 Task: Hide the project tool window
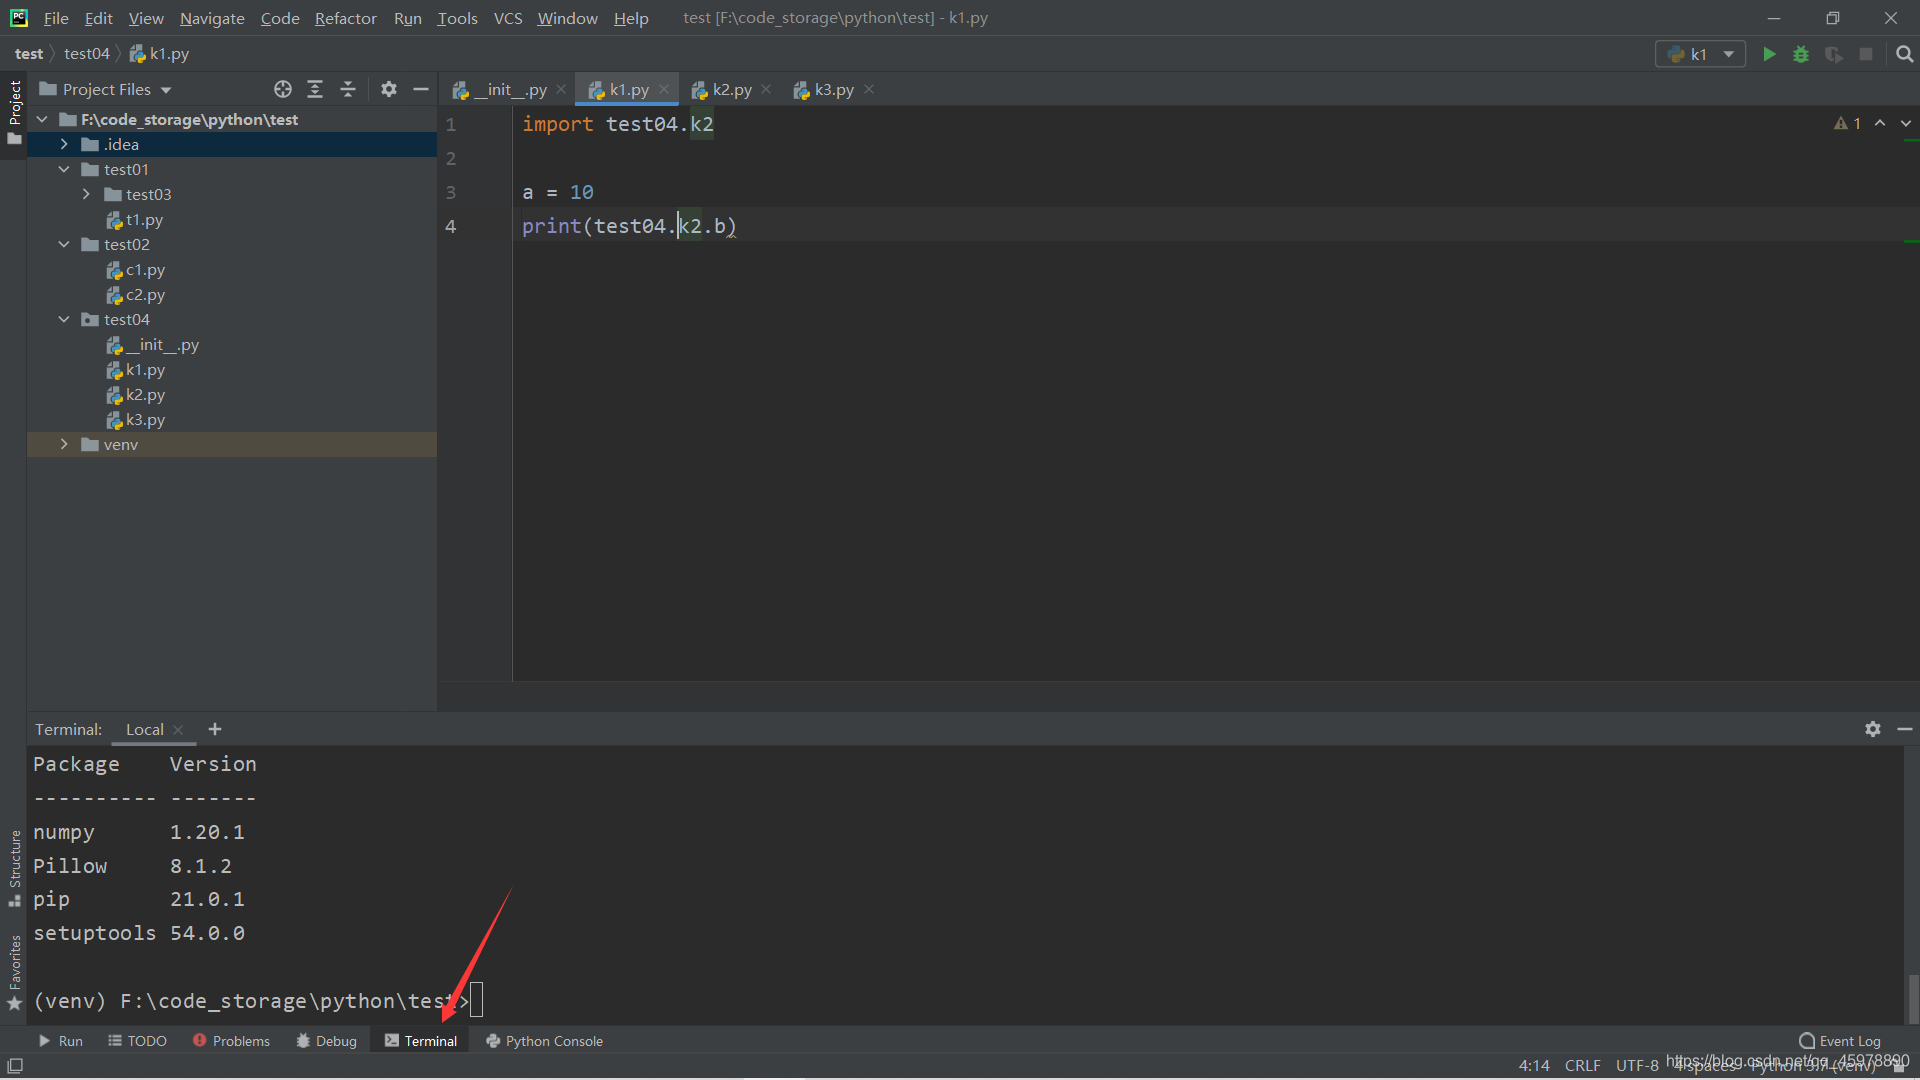[421, 89]
